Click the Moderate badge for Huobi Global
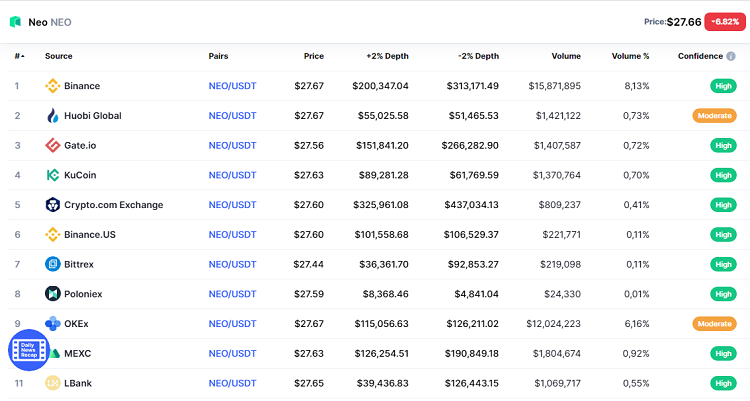 point(714,116)
